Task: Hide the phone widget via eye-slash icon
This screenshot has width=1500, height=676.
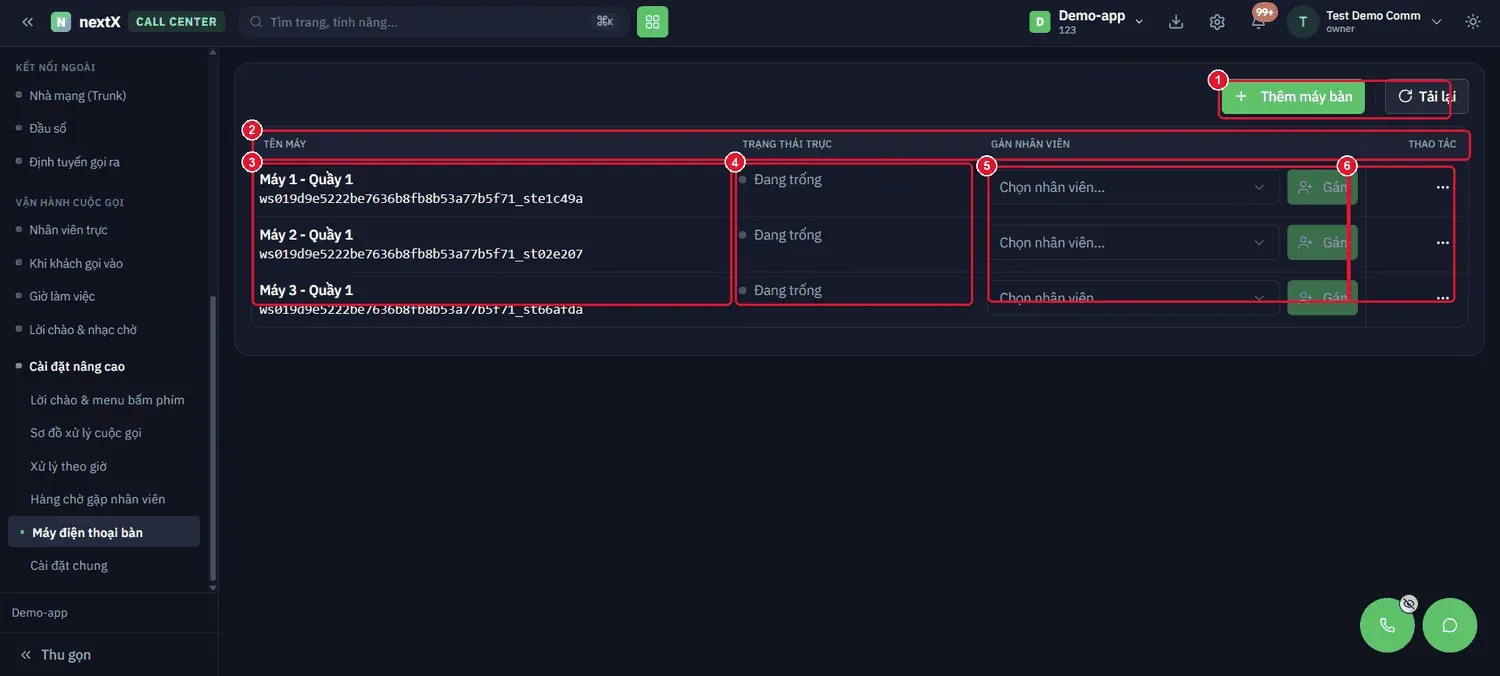Action: [1409, 603]
